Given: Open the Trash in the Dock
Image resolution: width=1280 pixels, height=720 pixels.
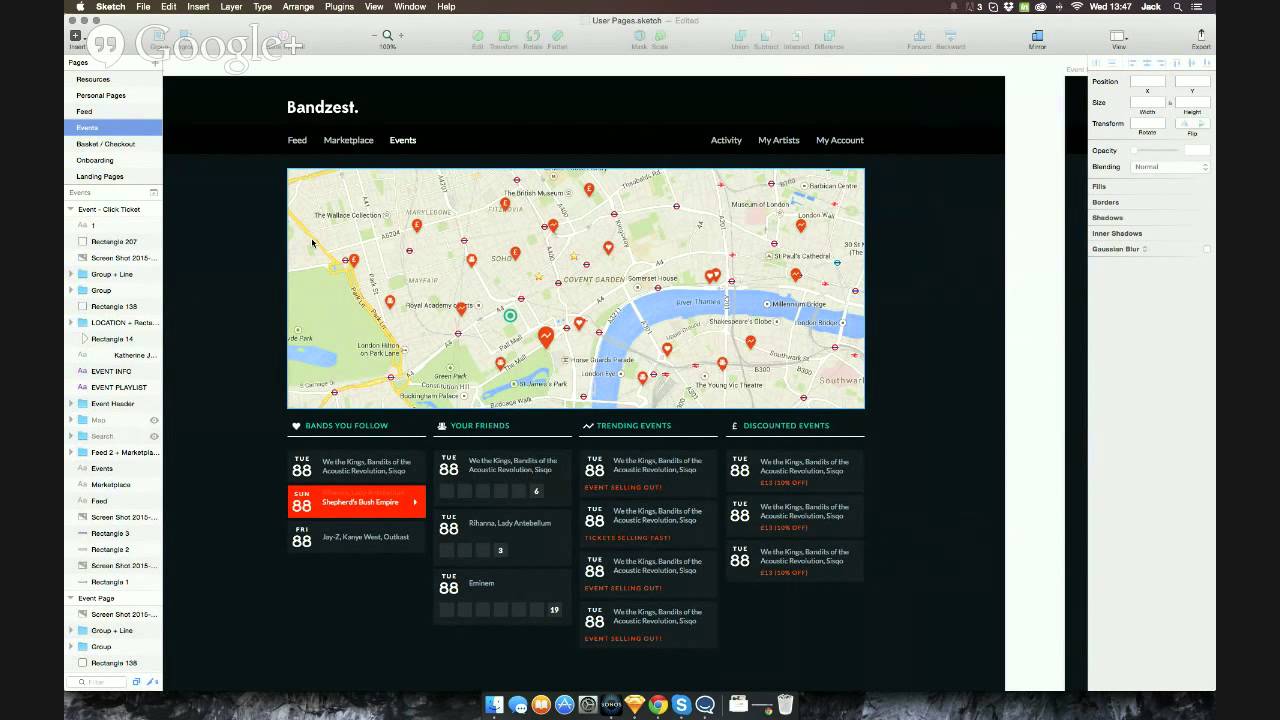Looking at the screenshot, I should point(785,705).
